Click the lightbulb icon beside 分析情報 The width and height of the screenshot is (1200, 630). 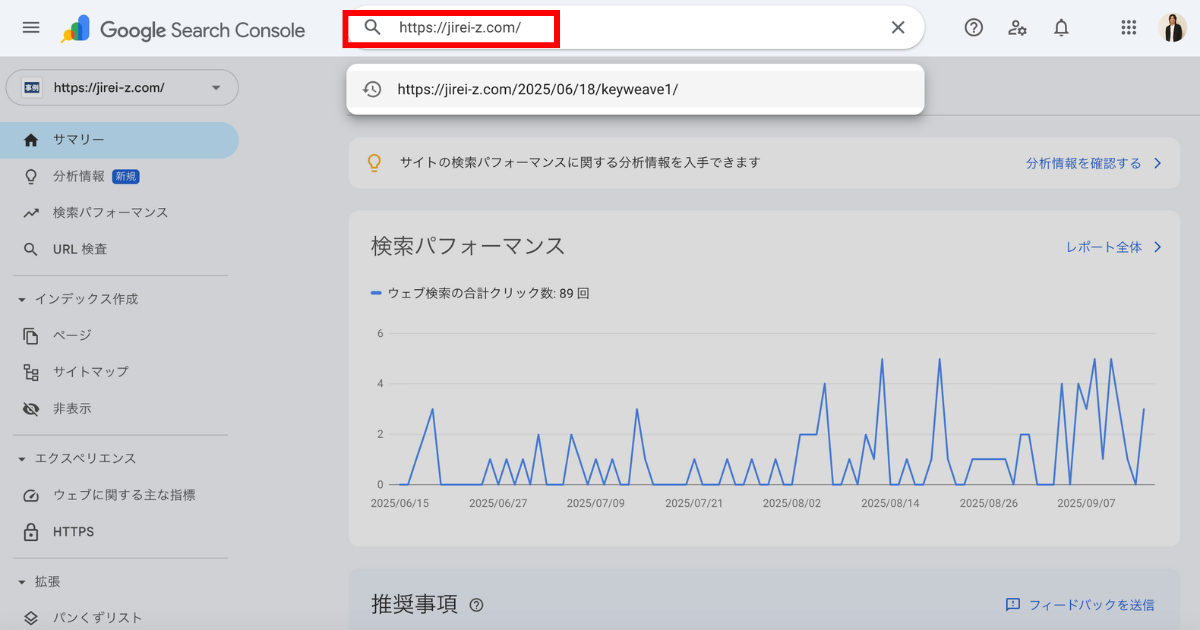click(x=31, y=176)
